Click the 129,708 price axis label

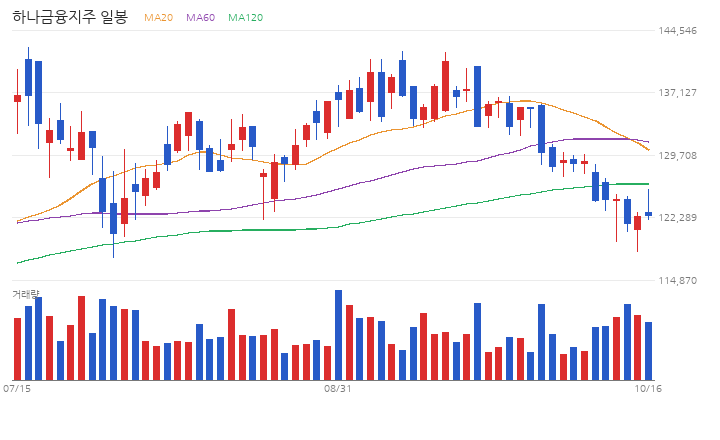coord(677,156)
